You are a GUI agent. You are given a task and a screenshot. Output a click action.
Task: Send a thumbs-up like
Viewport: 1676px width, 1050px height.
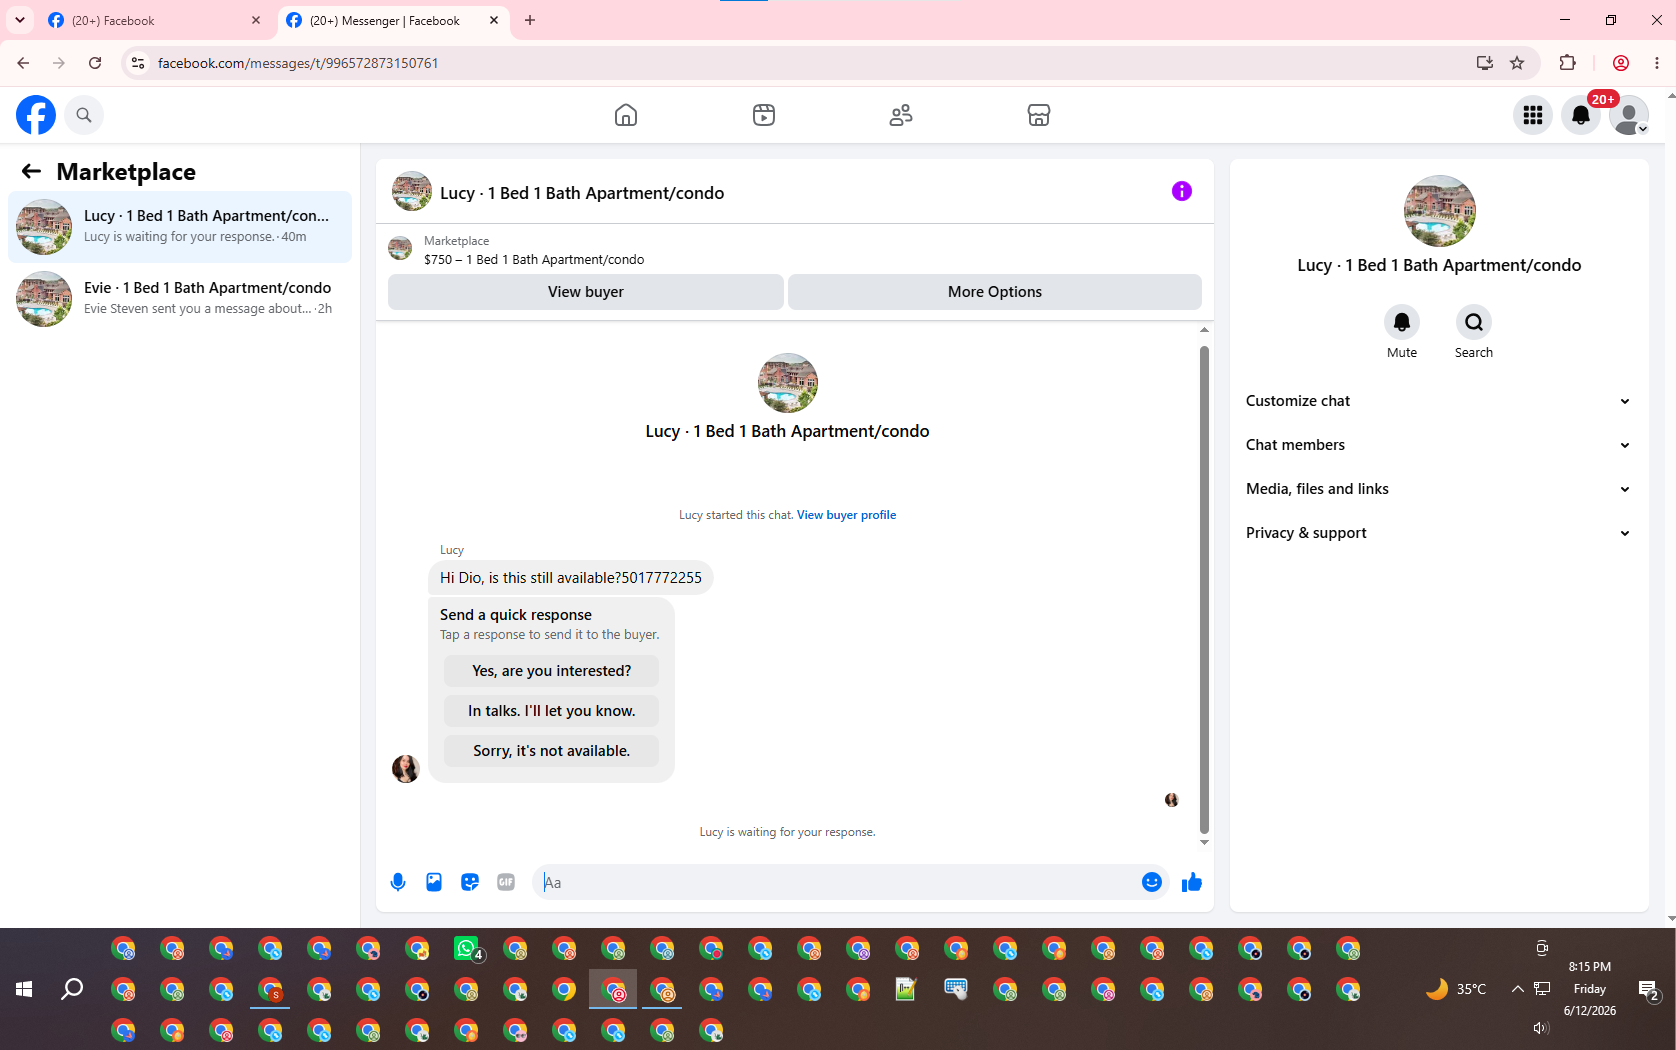click(x=1192, y=882)
